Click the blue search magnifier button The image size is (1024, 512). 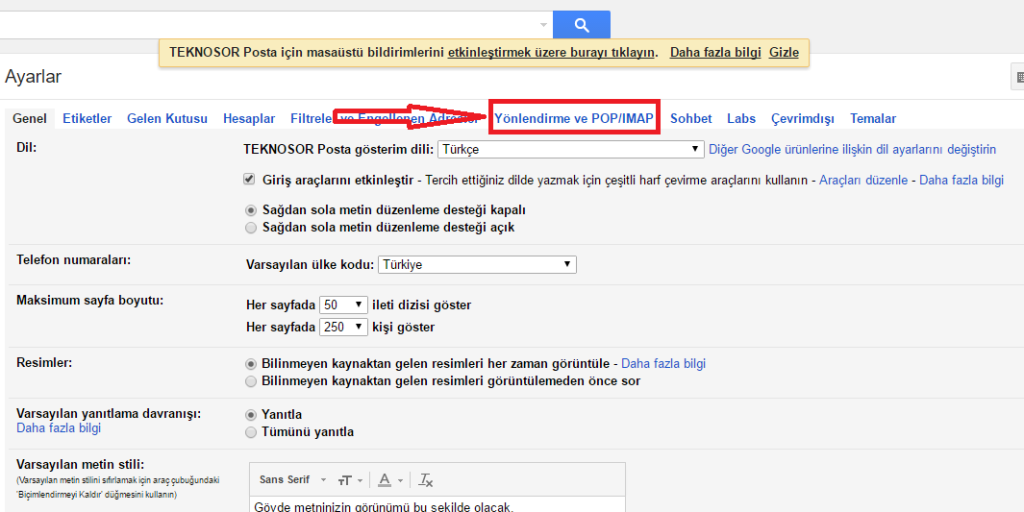(581, 25)
